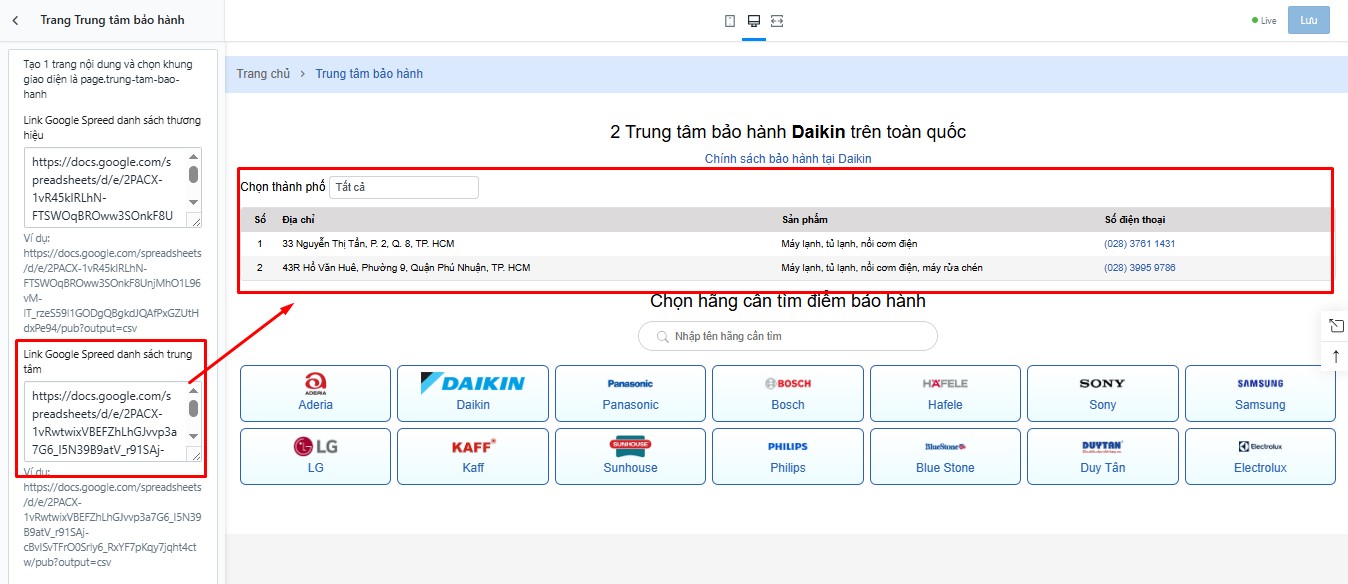Click the magnifier icon in the brand search box
Image resolution: width=1348 pixels, height=584 pixels.
pos(662,336)
